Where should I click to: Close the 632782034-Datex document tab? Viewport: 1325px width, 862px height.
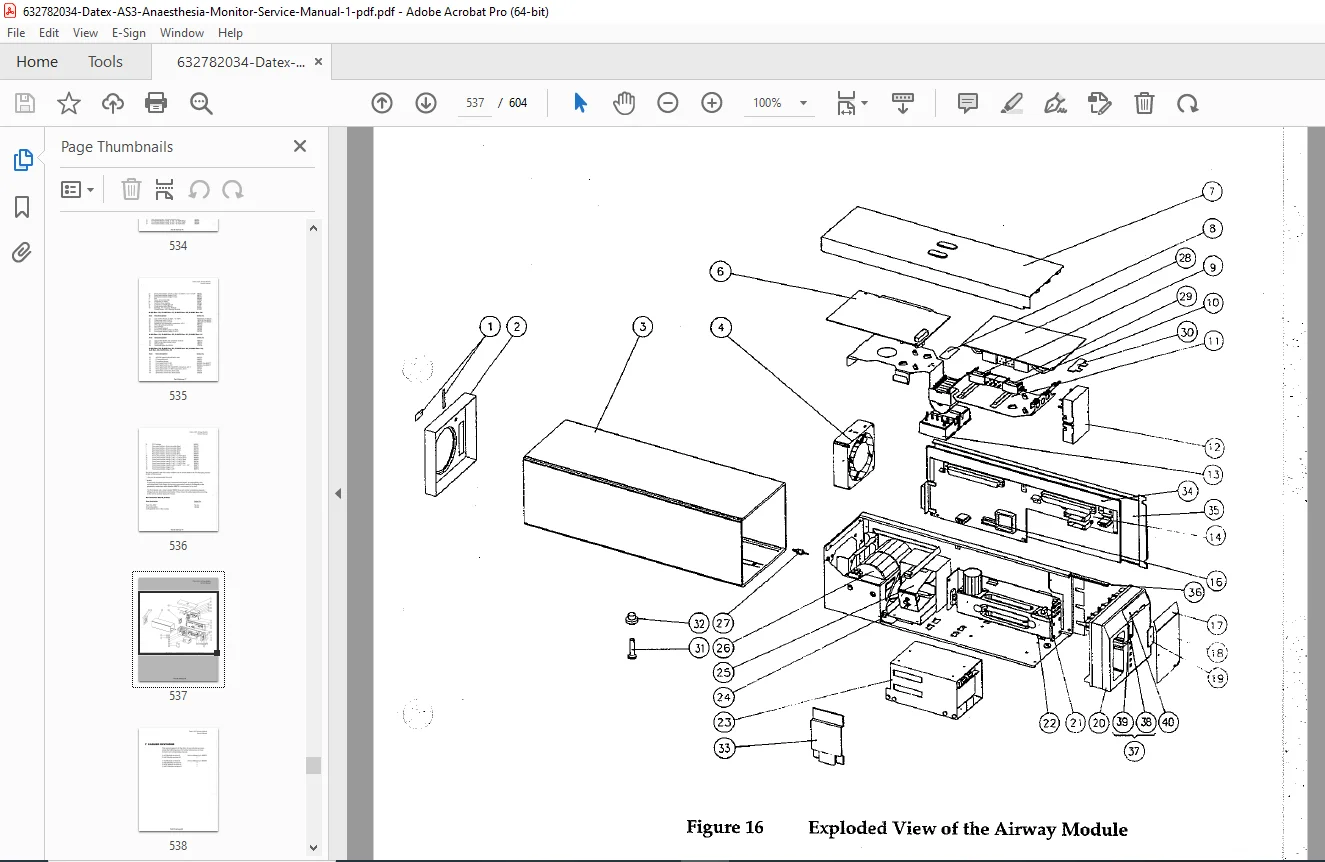(x=319, y=62)
